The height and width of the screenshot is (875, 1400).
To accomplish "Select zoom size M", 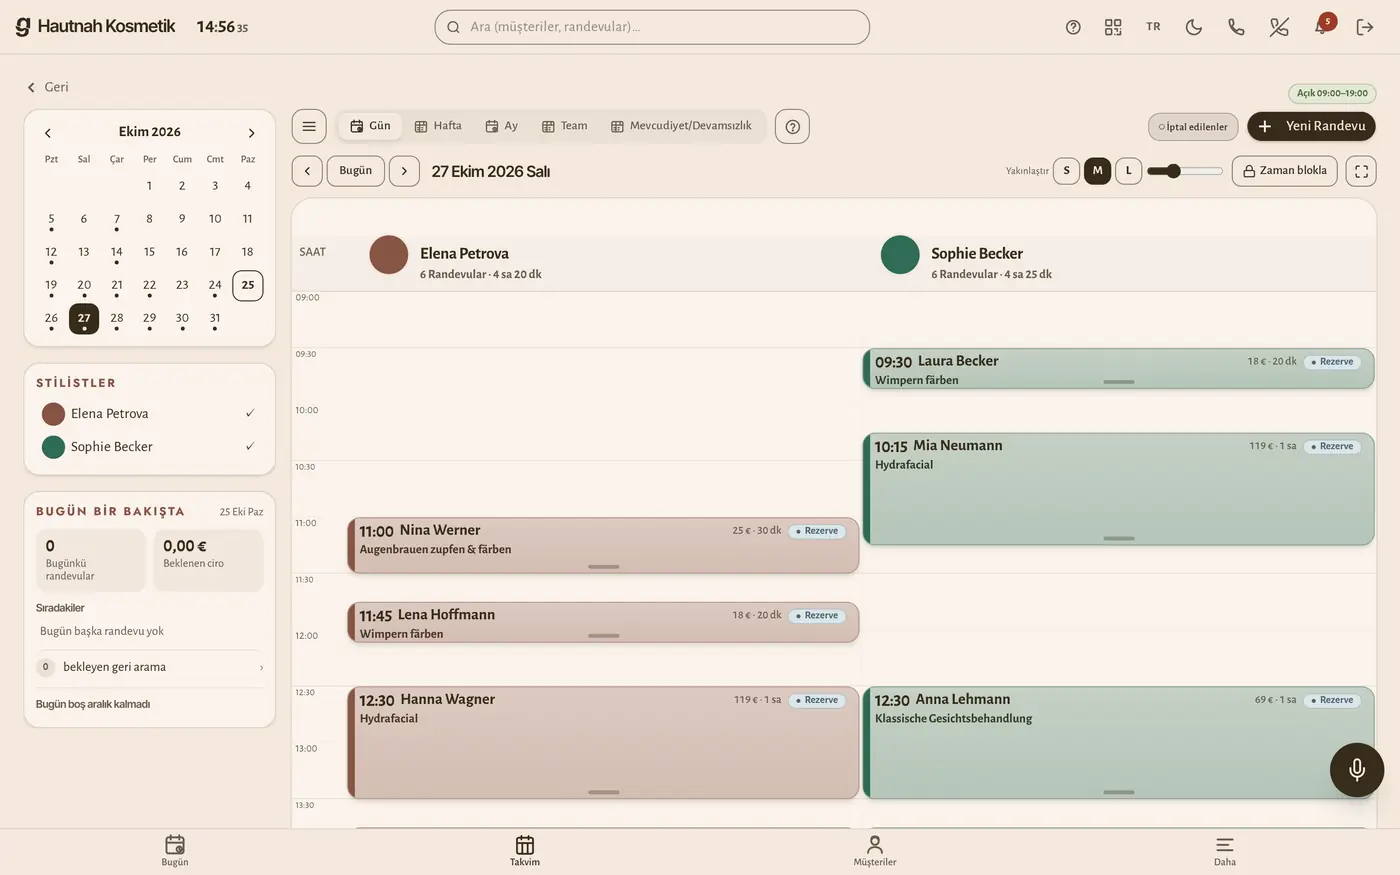I will 1097,171.
